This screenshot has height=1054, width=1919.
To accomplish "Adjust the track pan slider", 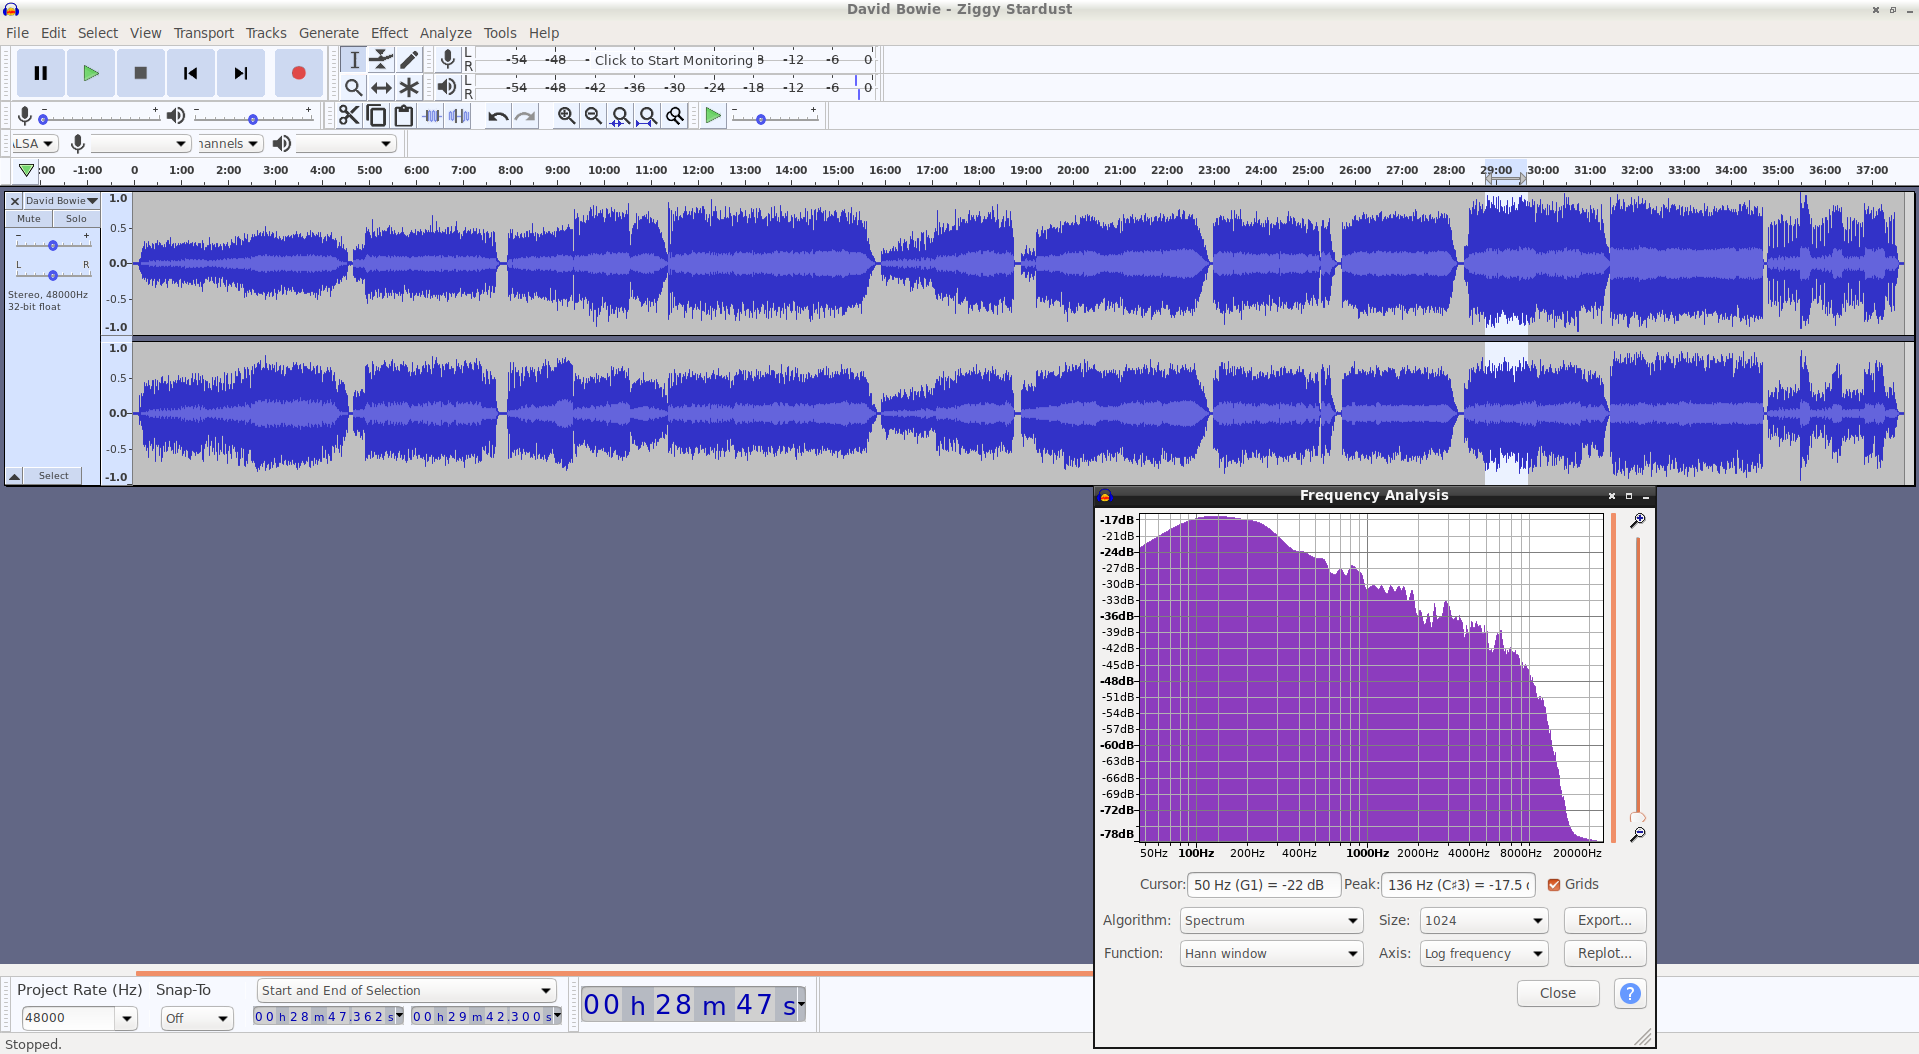I will tap(53, 275).
